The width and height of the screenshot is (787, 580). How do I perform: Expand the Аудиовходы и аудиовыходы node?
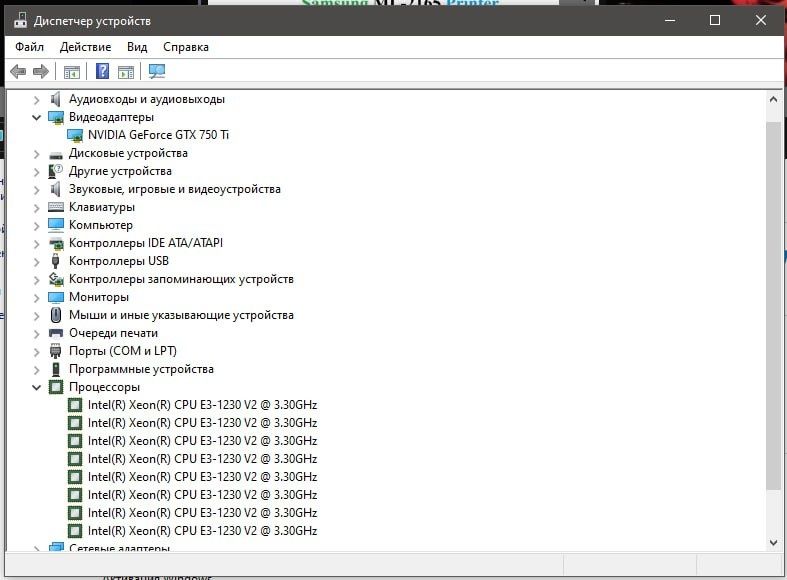click(36, 100)
